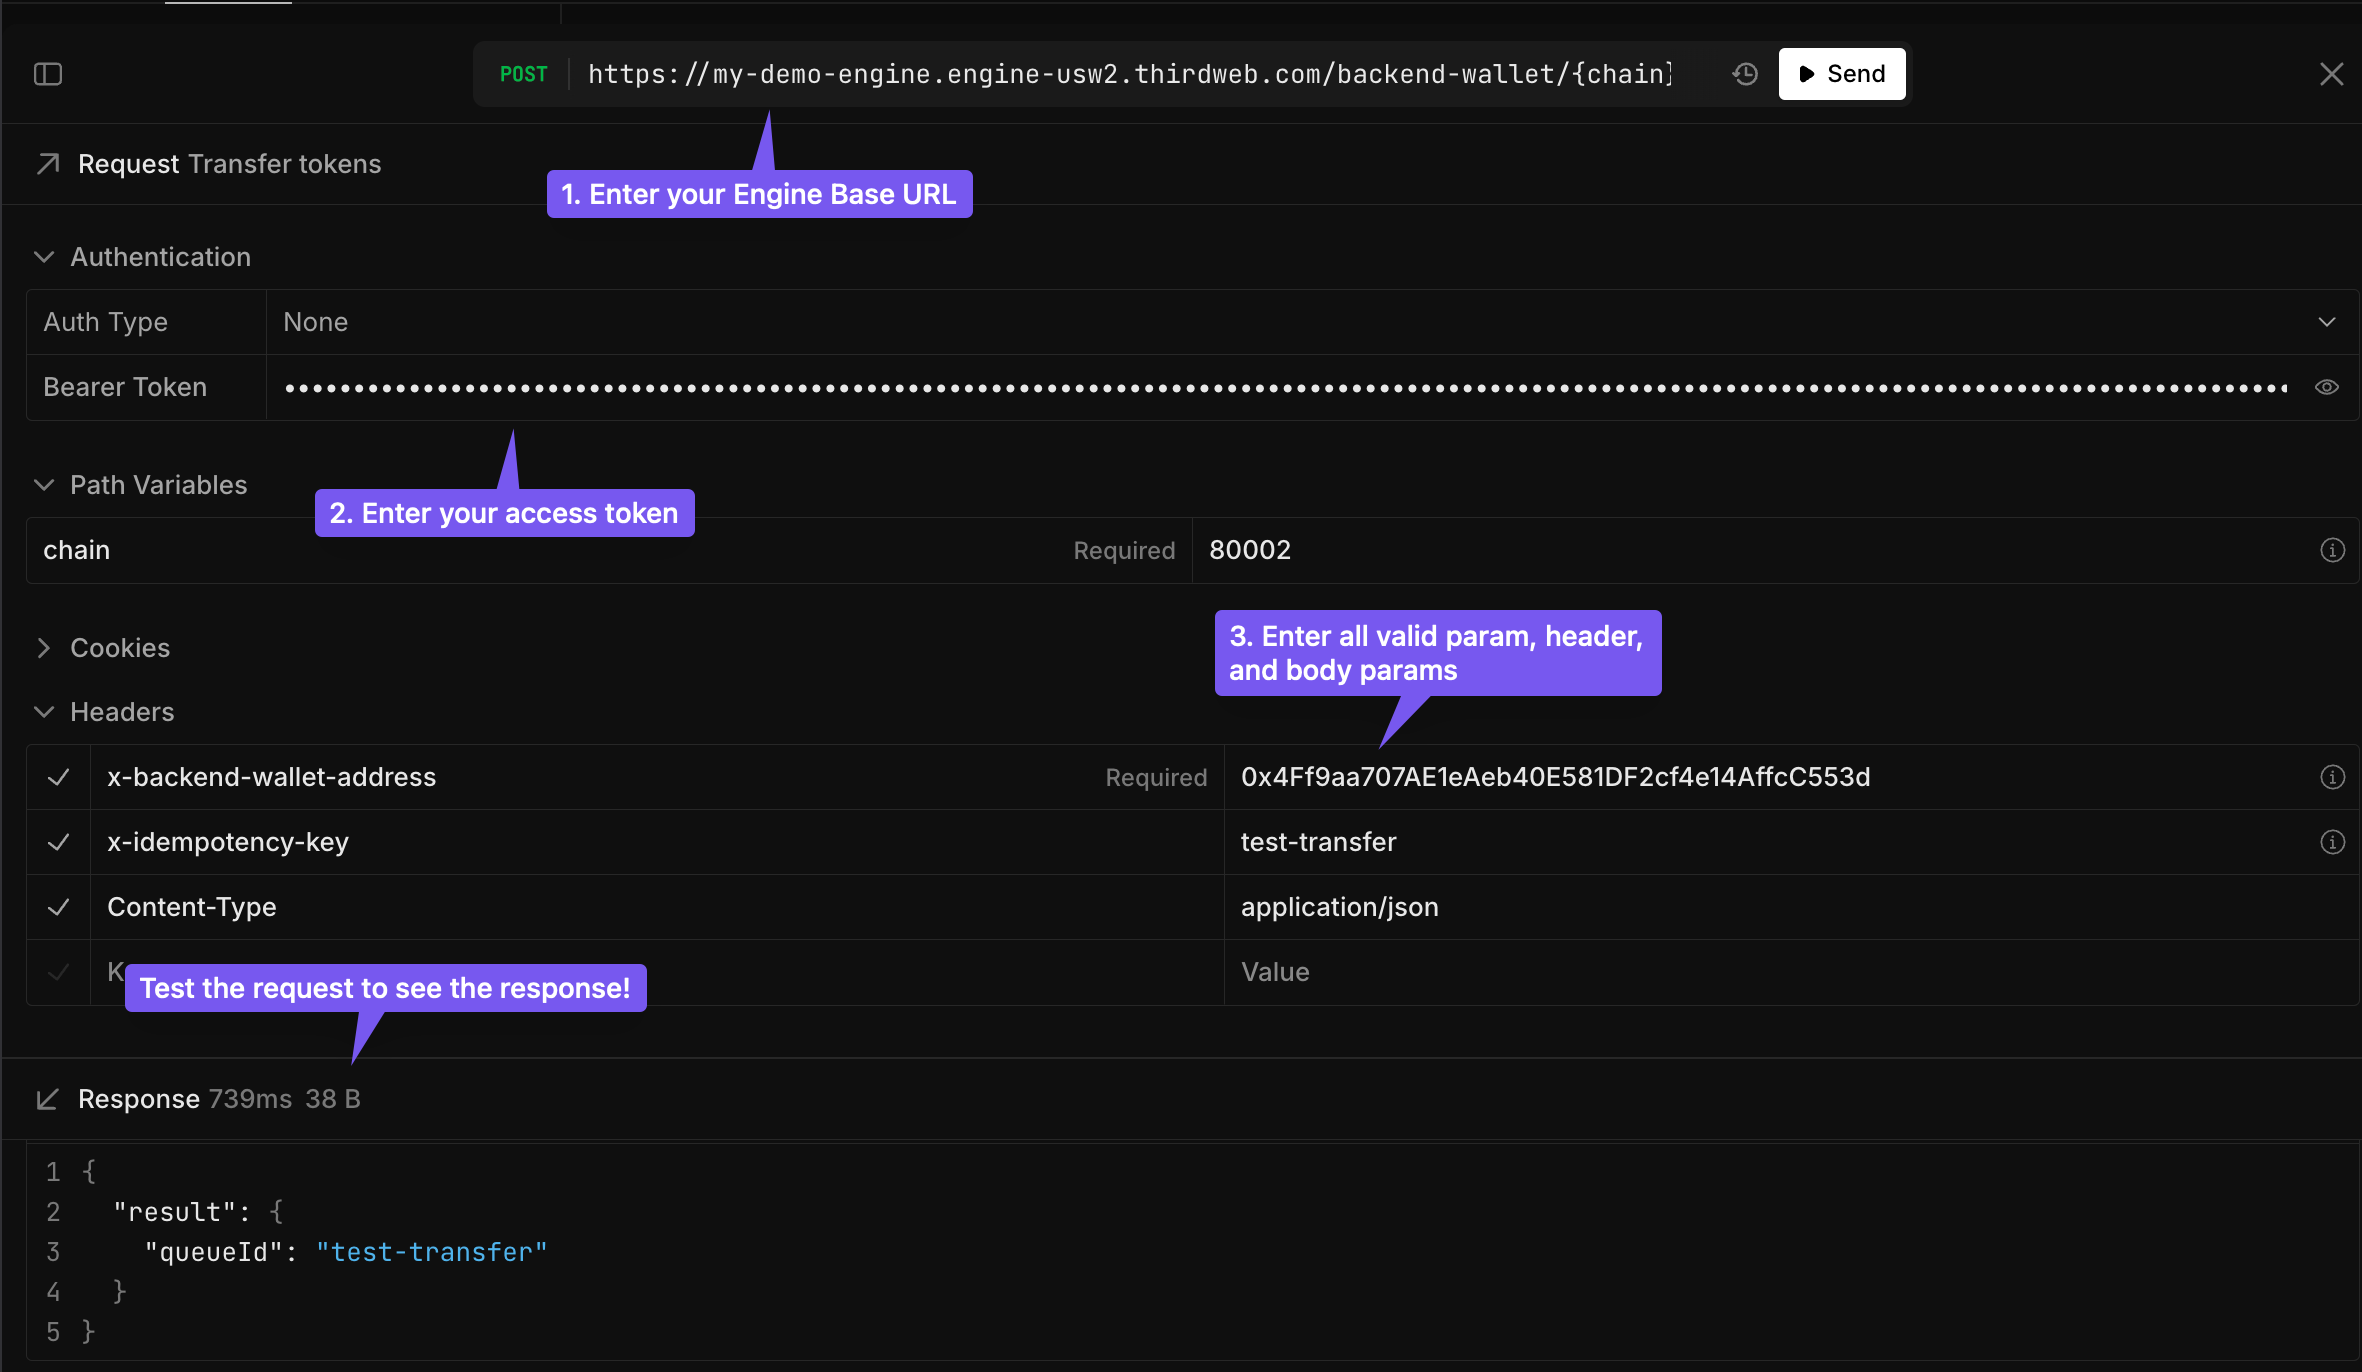This screenshot has width=2362, height=1372.
Task: Disable the Content-Type header checkbox
Action: pos(59,907)
